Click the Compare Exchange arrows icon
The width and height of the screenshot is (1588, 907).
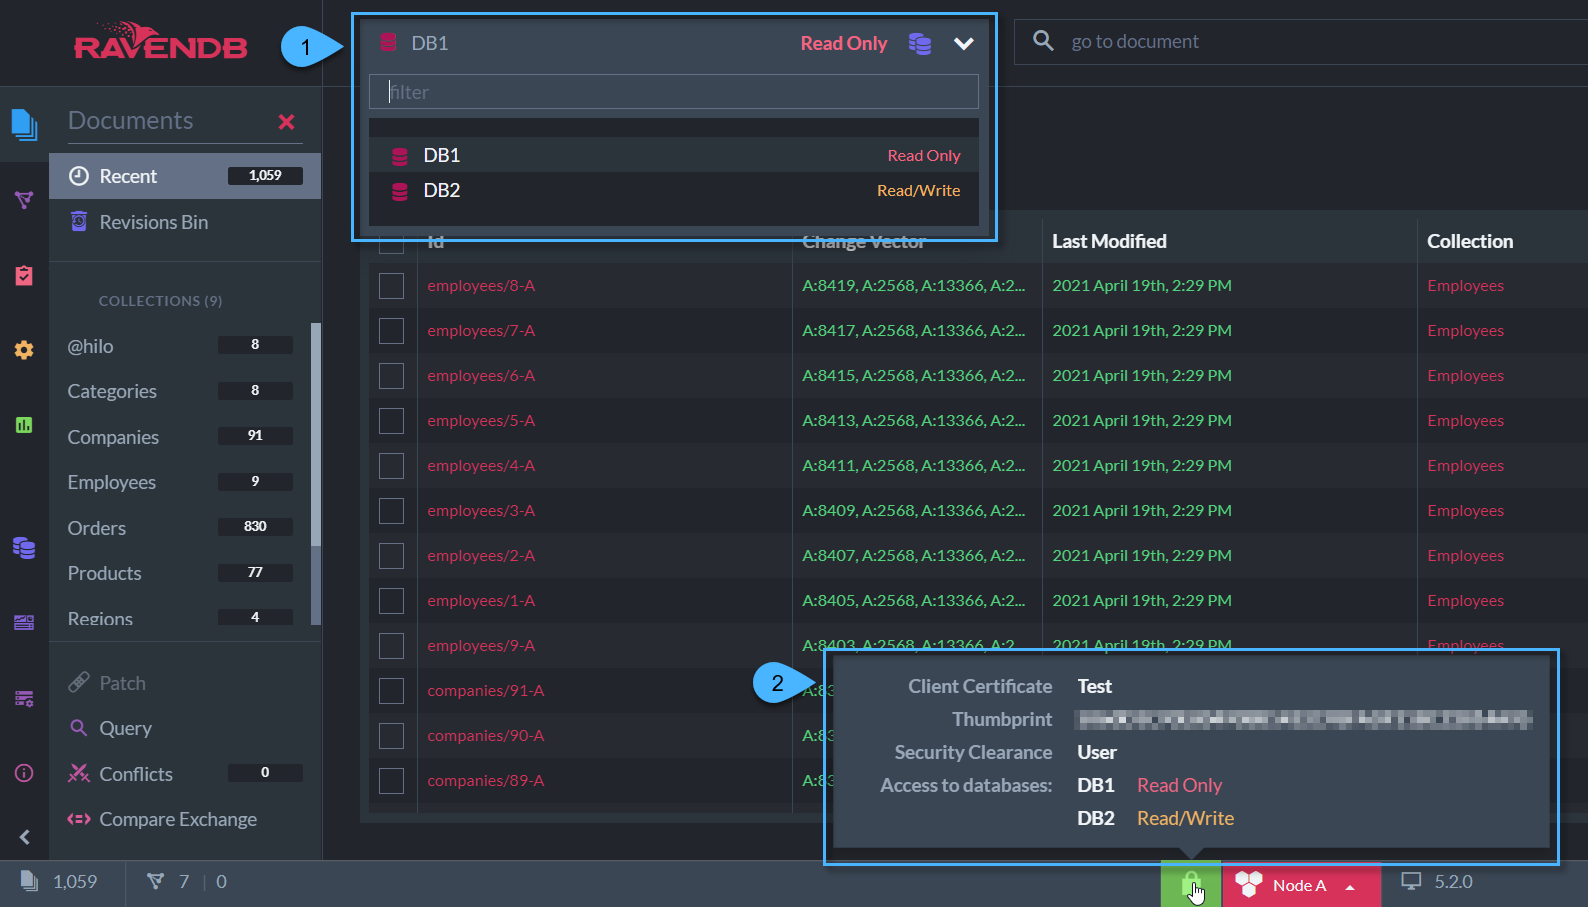tap(79, 819)
